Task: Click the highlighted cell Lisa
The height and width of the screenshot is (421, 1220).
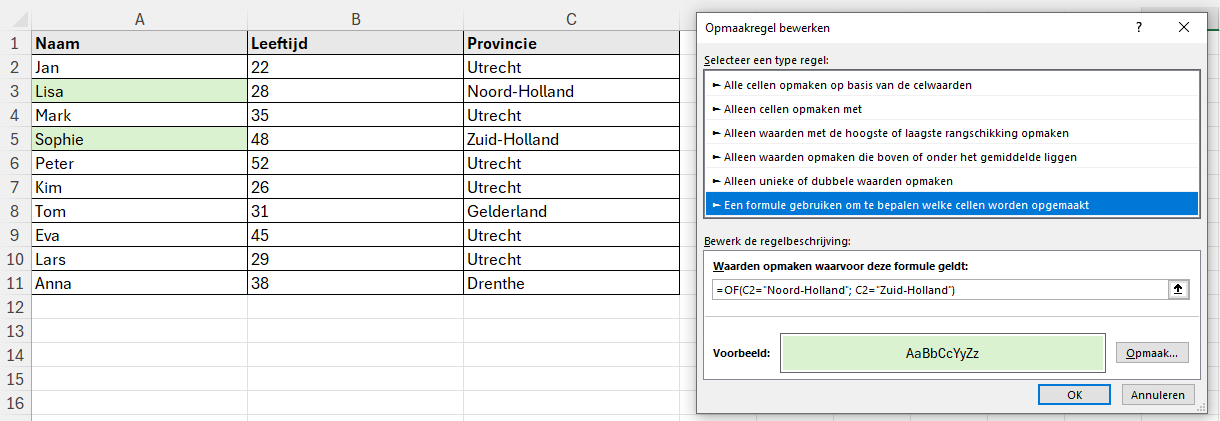Action: tap(139, 91)
